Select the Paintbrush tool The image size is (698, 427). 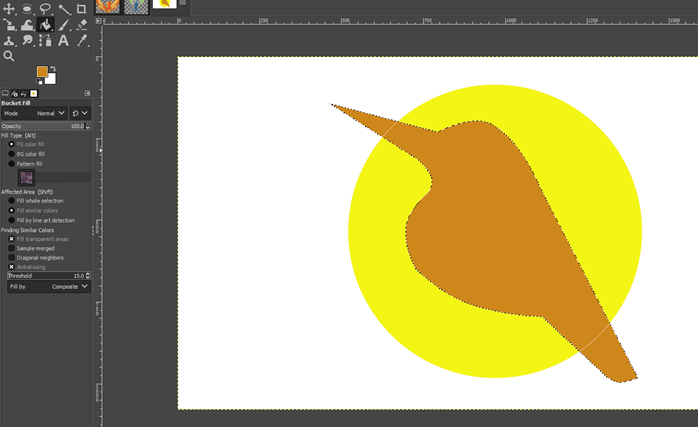(x=63, y=25)
